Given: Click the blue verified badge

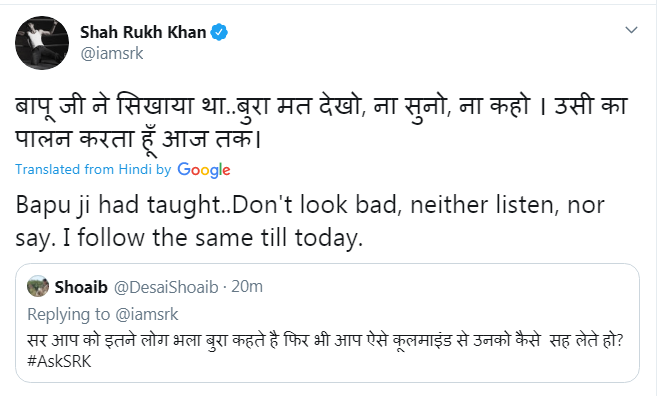Looking at the screenshot, I should tap(219, 32).
